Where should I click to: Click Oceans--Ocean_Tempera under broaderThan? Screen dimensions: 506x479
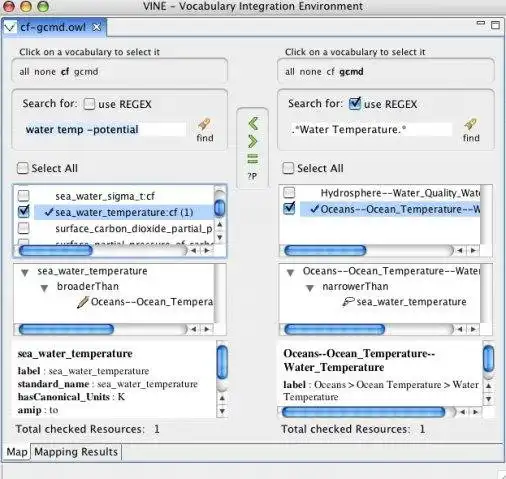pyautogui.click(x=152, y=302)
